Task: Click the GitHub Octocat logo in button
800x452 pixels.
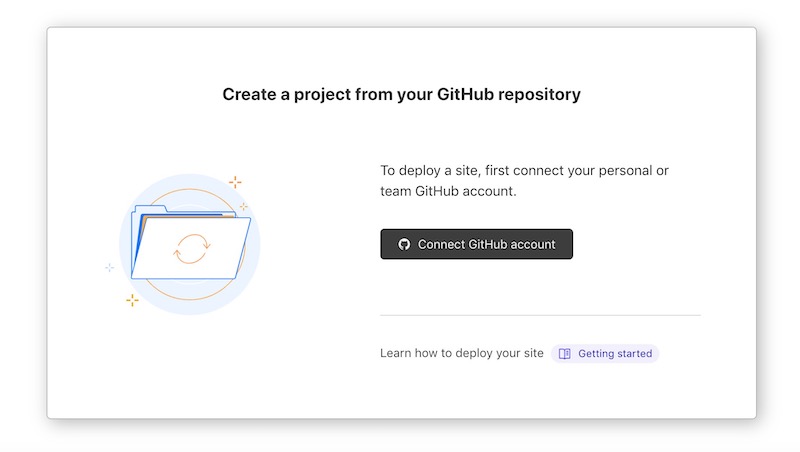Action: point(404,244)
